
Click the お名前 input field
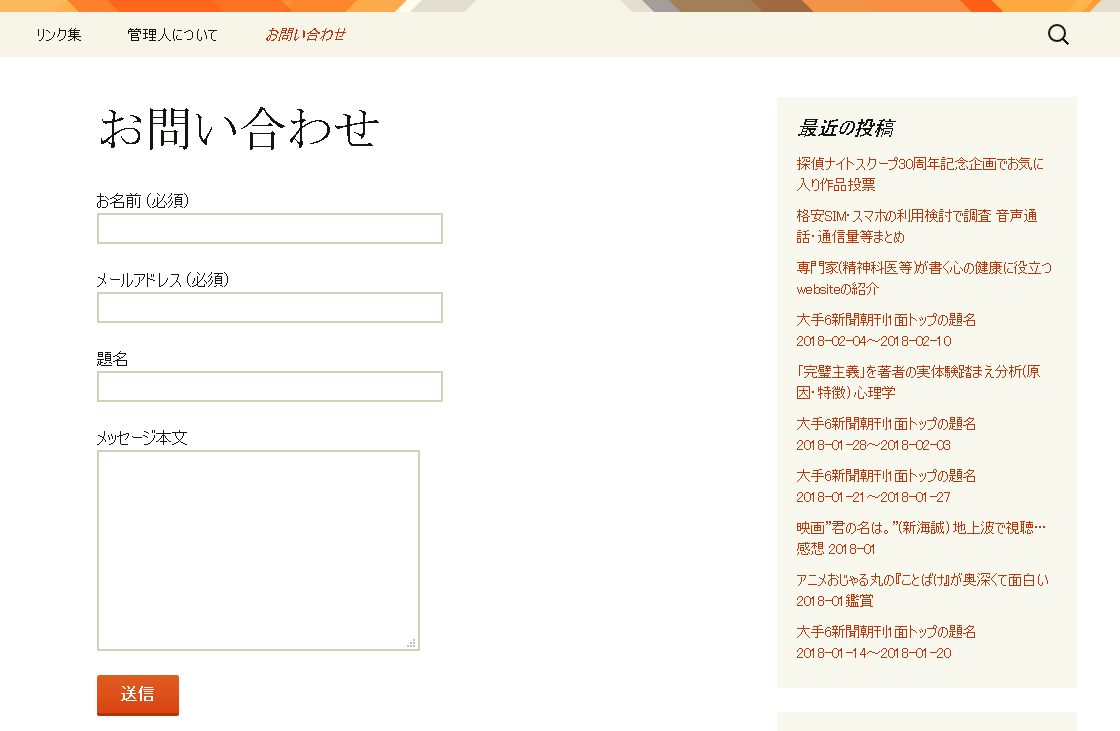(269, 229)
